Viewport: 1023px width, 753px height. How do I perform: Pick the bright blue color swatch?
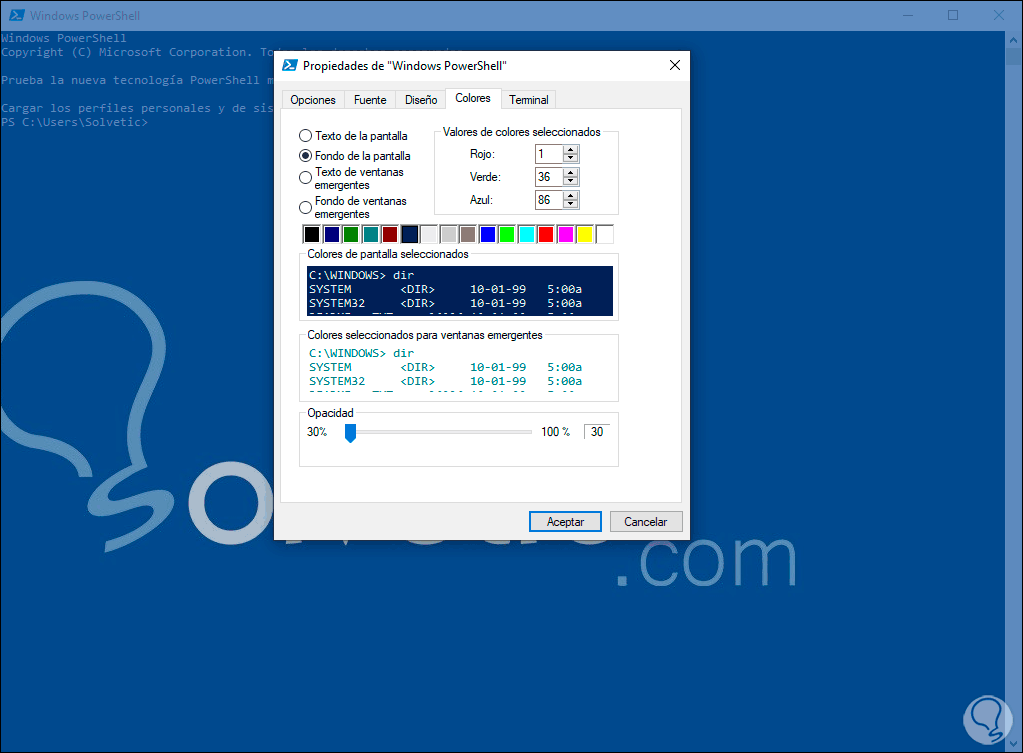point(487,234)
